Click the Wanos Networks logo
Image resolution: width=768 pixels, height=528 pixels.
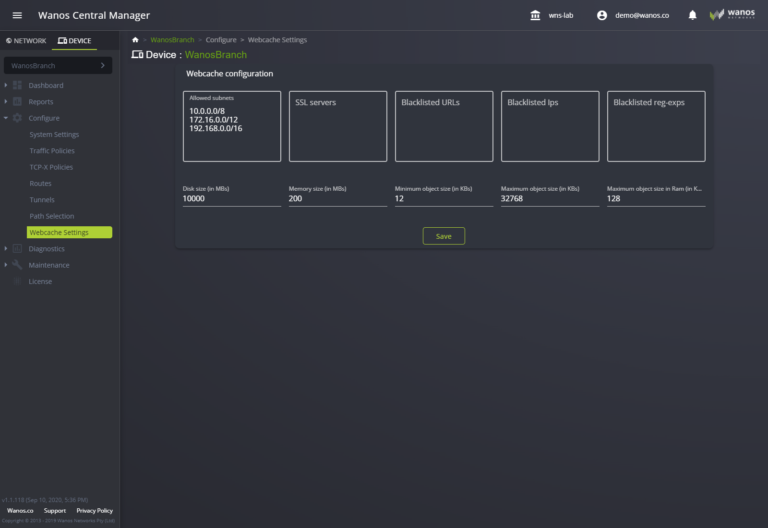pyautogui.click(x=731, y=15)
